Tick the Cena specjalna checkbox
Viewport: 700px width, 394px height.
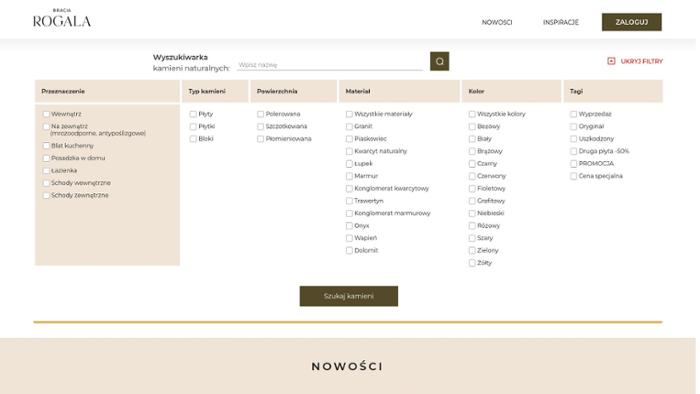[x=573, y=176]
